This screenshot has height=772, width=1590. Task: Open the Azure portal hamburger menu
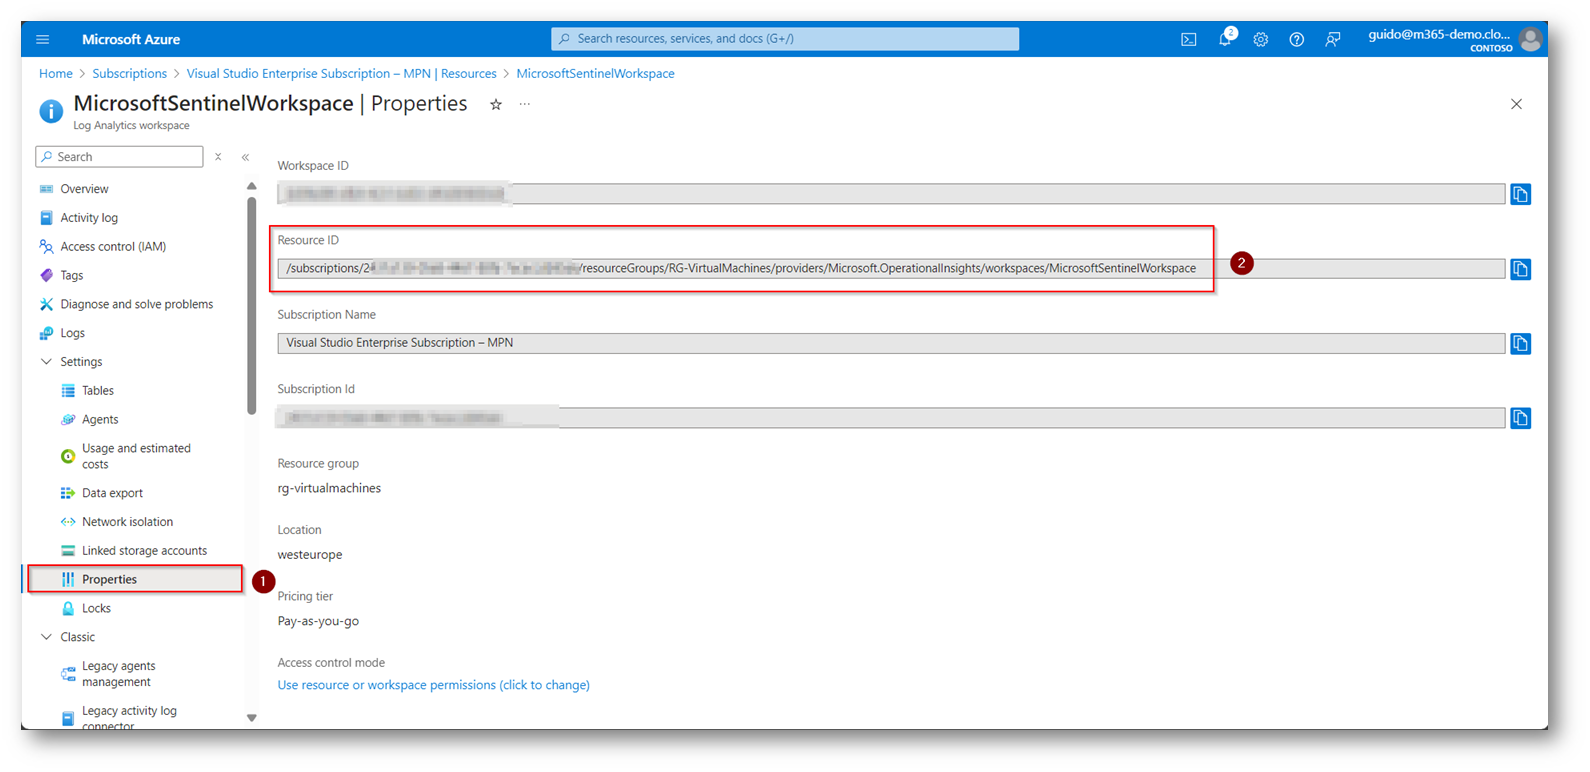tap(42, 39)
